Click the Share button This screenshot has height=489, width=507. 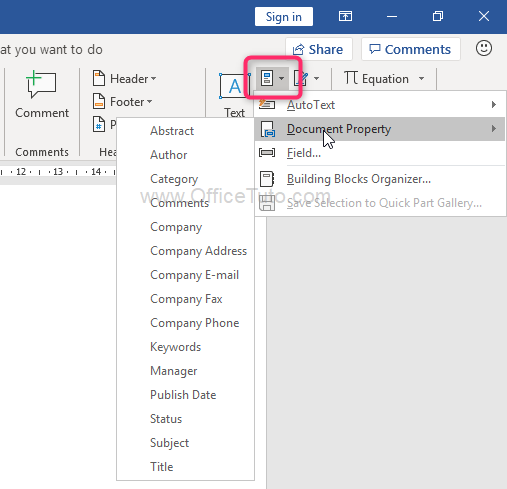(x=319, y=49)
